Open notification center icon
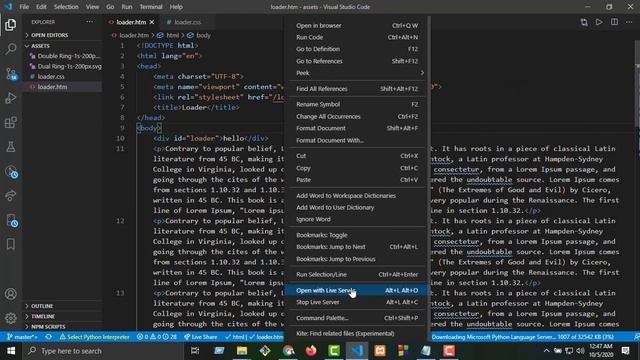This screenshot has height=360, width=640. (x=626, y=351)
